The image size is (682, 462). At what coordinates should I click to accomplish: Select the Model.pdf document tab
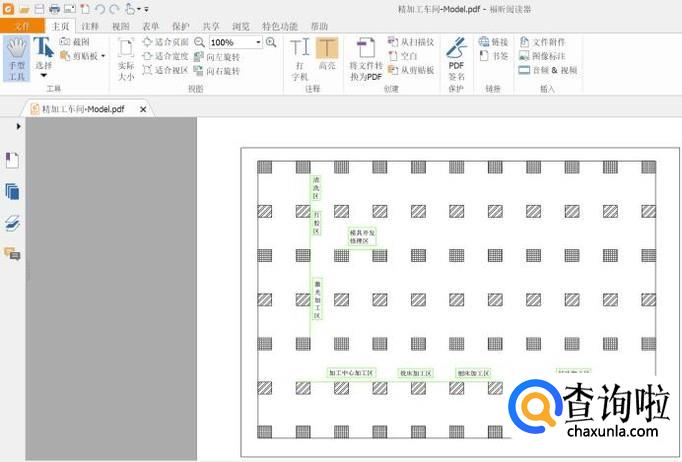83,109
